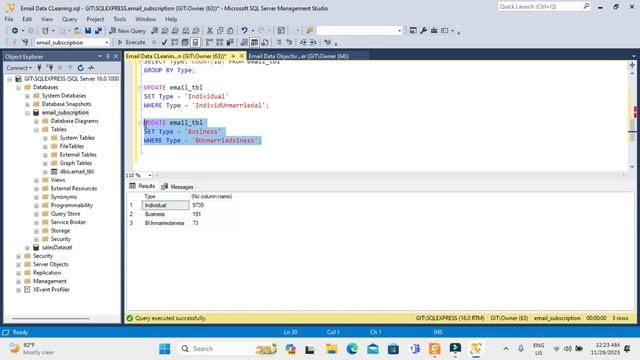Expand the dbo.email_tbl table node

(x=45, y=172)
